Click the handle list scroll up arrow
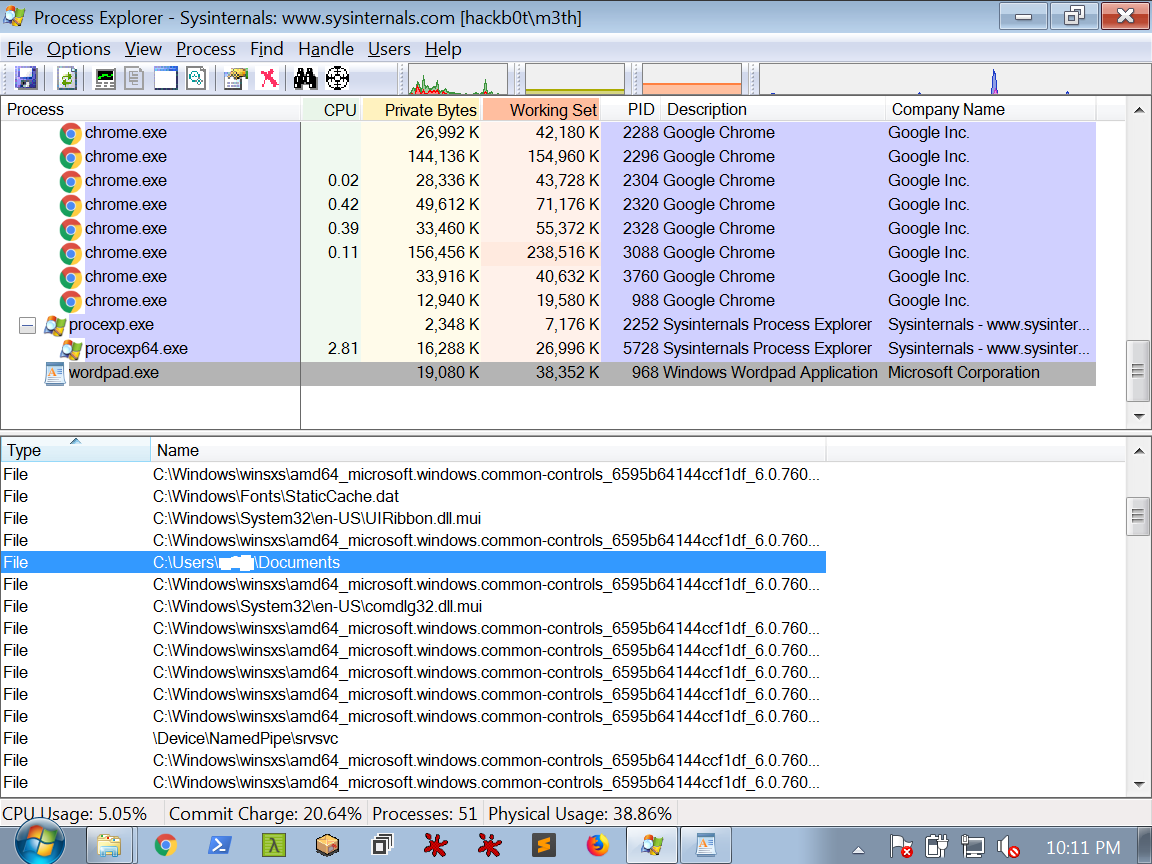The image size is (1152, 864). tap(1139, 451)
